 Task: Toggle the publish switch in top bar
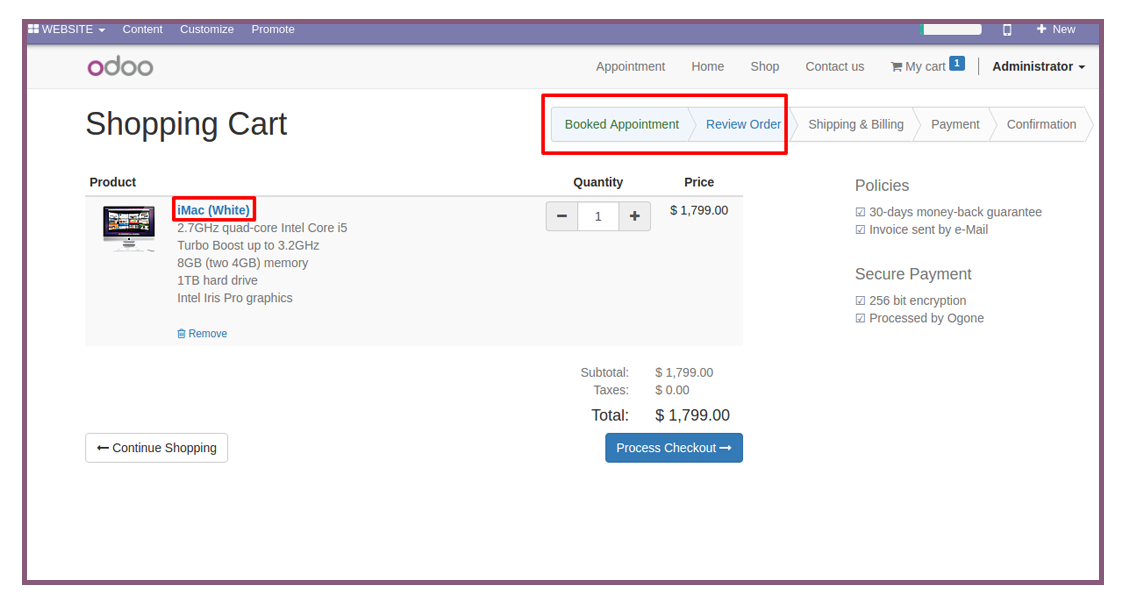click(x=951, y=29)
